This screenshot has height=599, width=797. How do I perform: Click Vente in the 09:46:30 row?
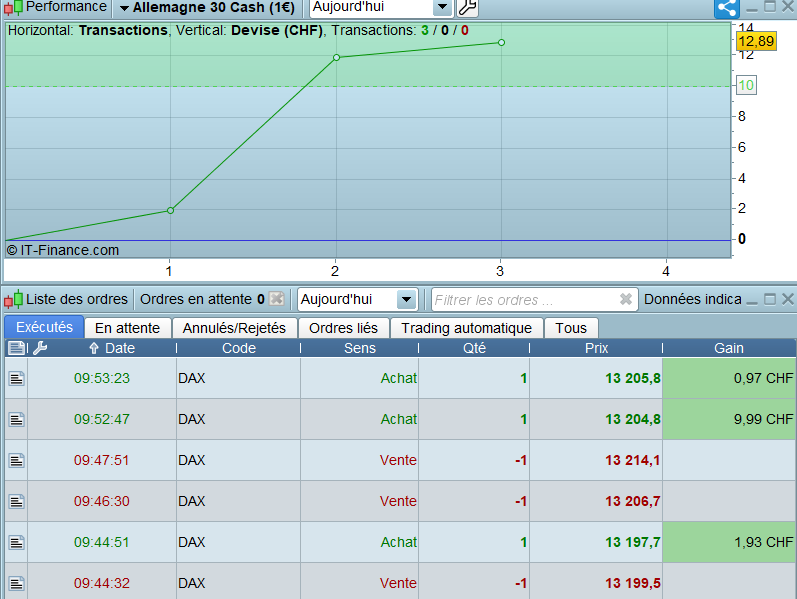[398, 501]
